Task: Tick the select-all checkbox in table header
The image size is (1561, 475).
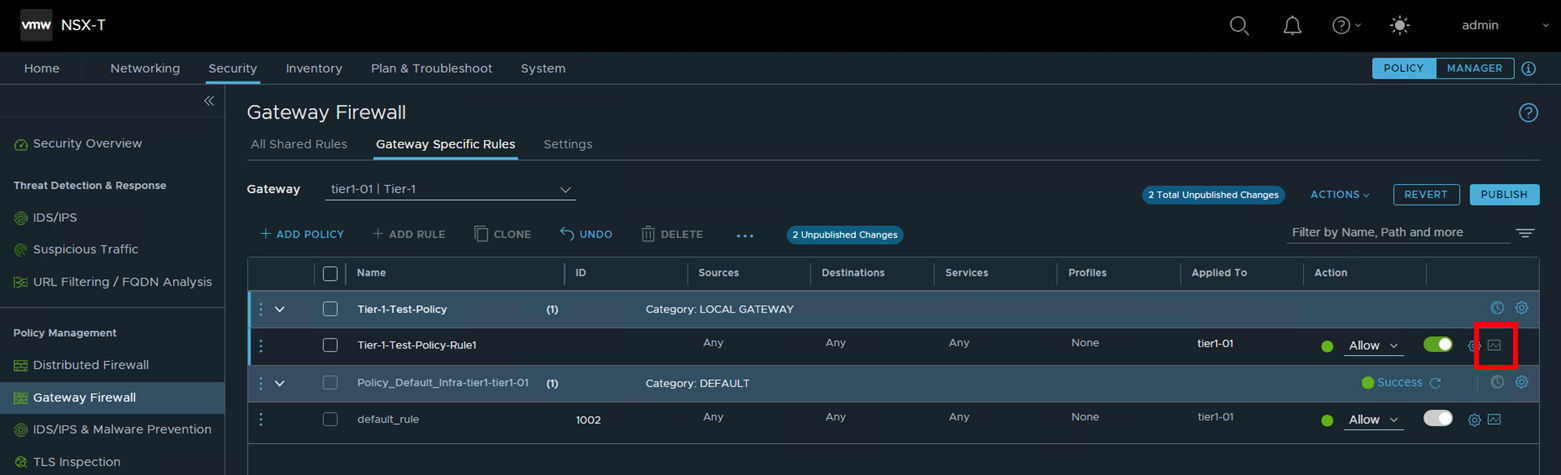Action: tap(330, 273)
